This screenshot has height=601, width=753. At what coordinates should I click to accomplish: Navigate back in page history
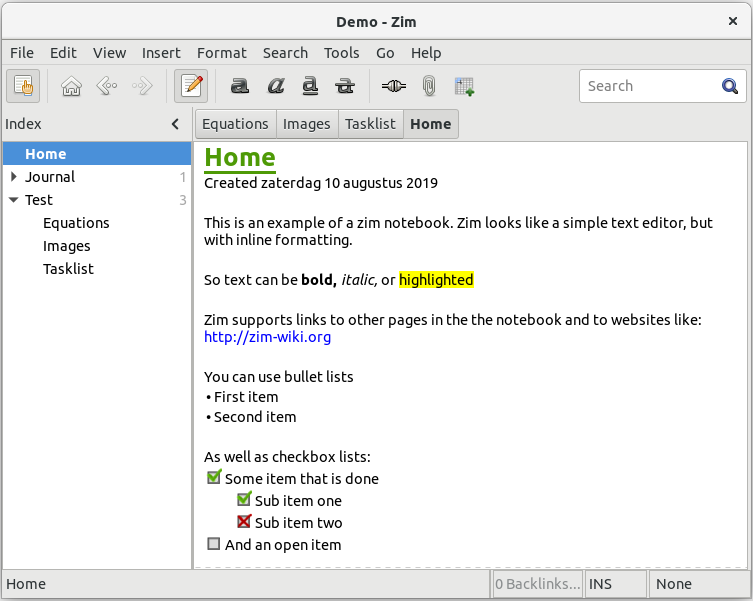[107, 86]
